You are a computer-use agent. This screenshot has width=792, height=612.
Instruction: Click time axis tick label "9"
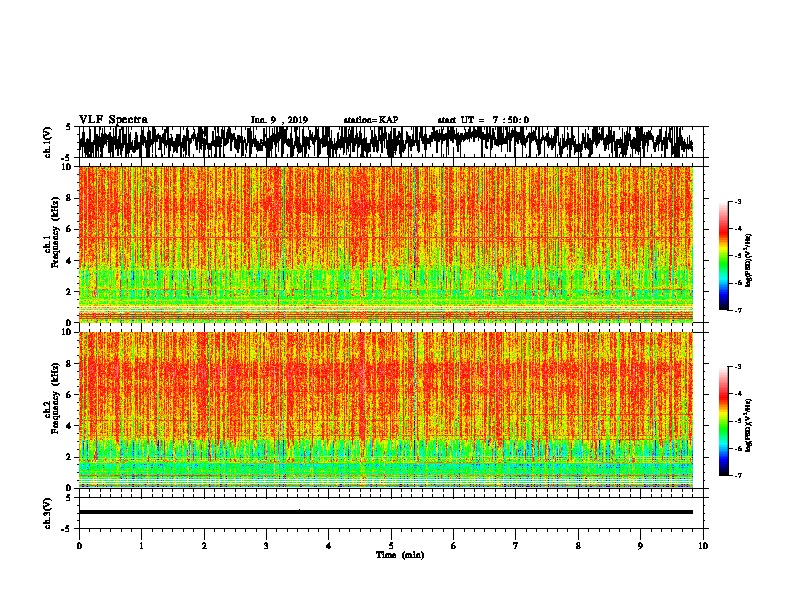640,546
